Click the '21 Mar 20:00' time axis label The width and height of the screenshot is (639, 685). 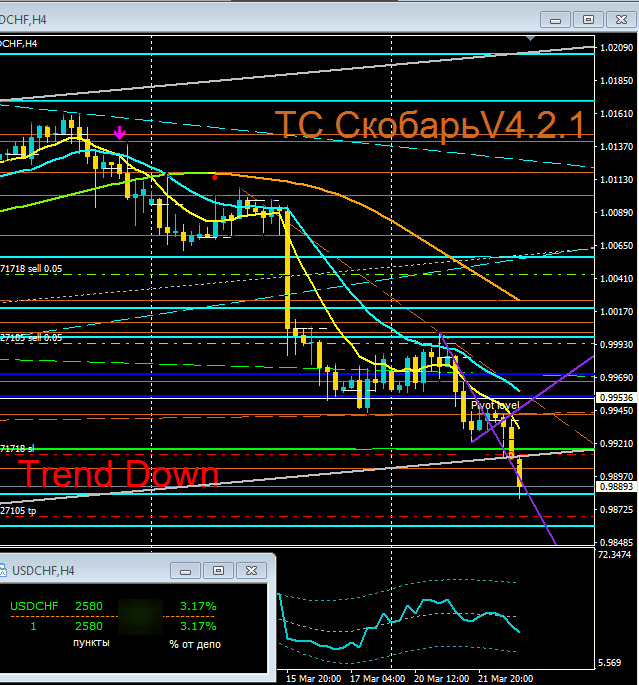505,675
